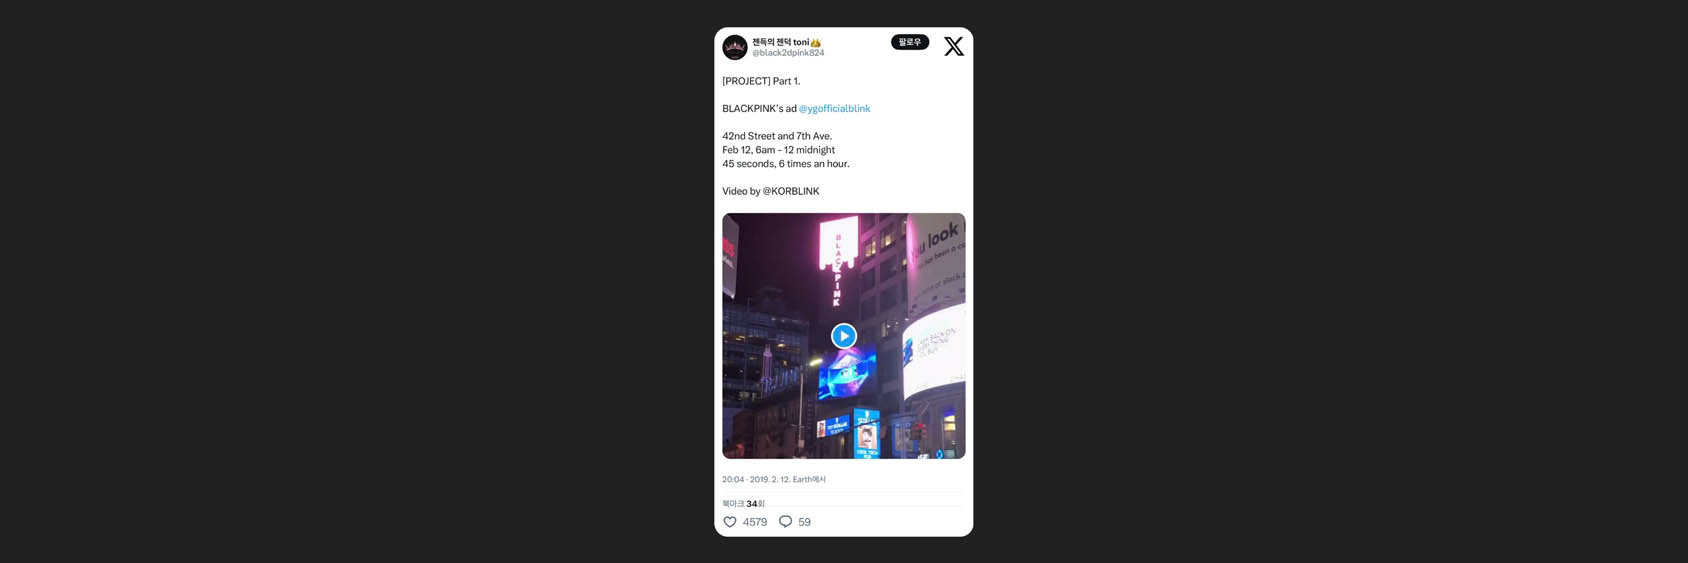Click the 4579 likes count

tap(755, 522)
